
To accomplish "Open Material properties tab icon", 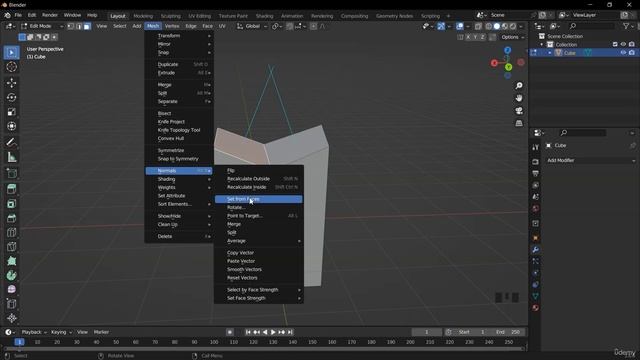I will pos(536,308).
